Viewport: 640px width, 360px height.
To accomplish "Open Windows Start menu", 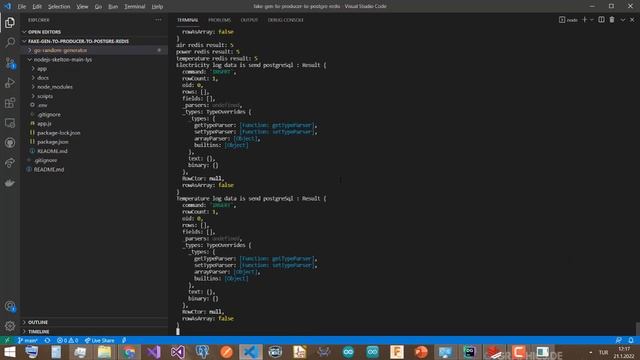I will click(x=10, y=352).
